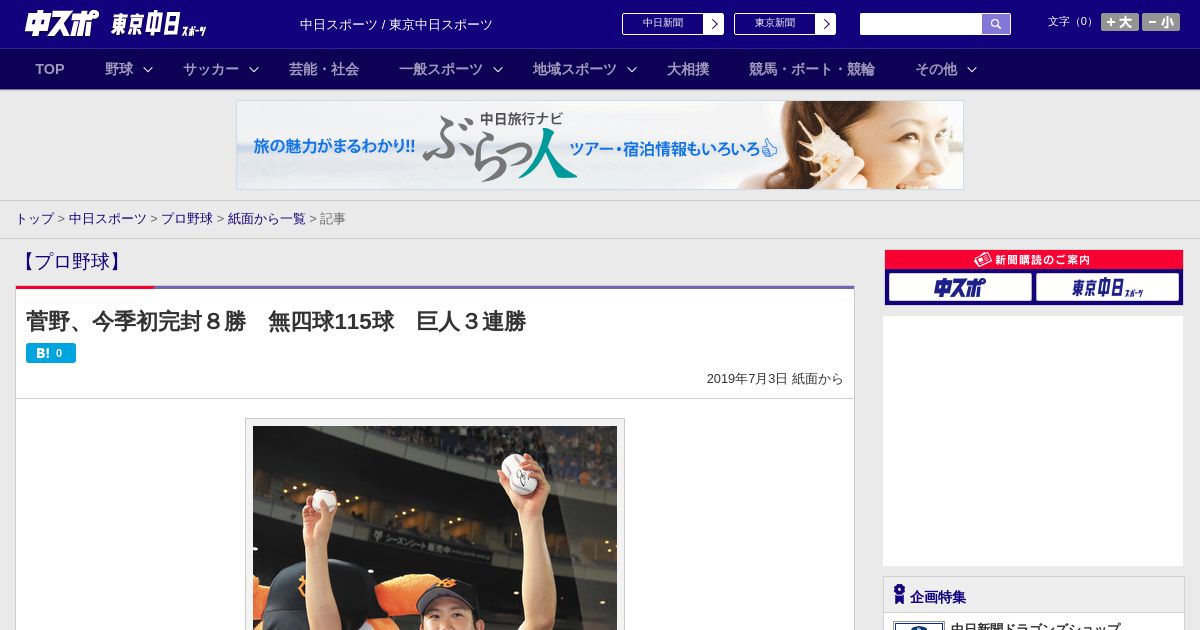Click arrow next to 中日新聞
Viewport: 1200px width, 630px height.
pos(714,24)
